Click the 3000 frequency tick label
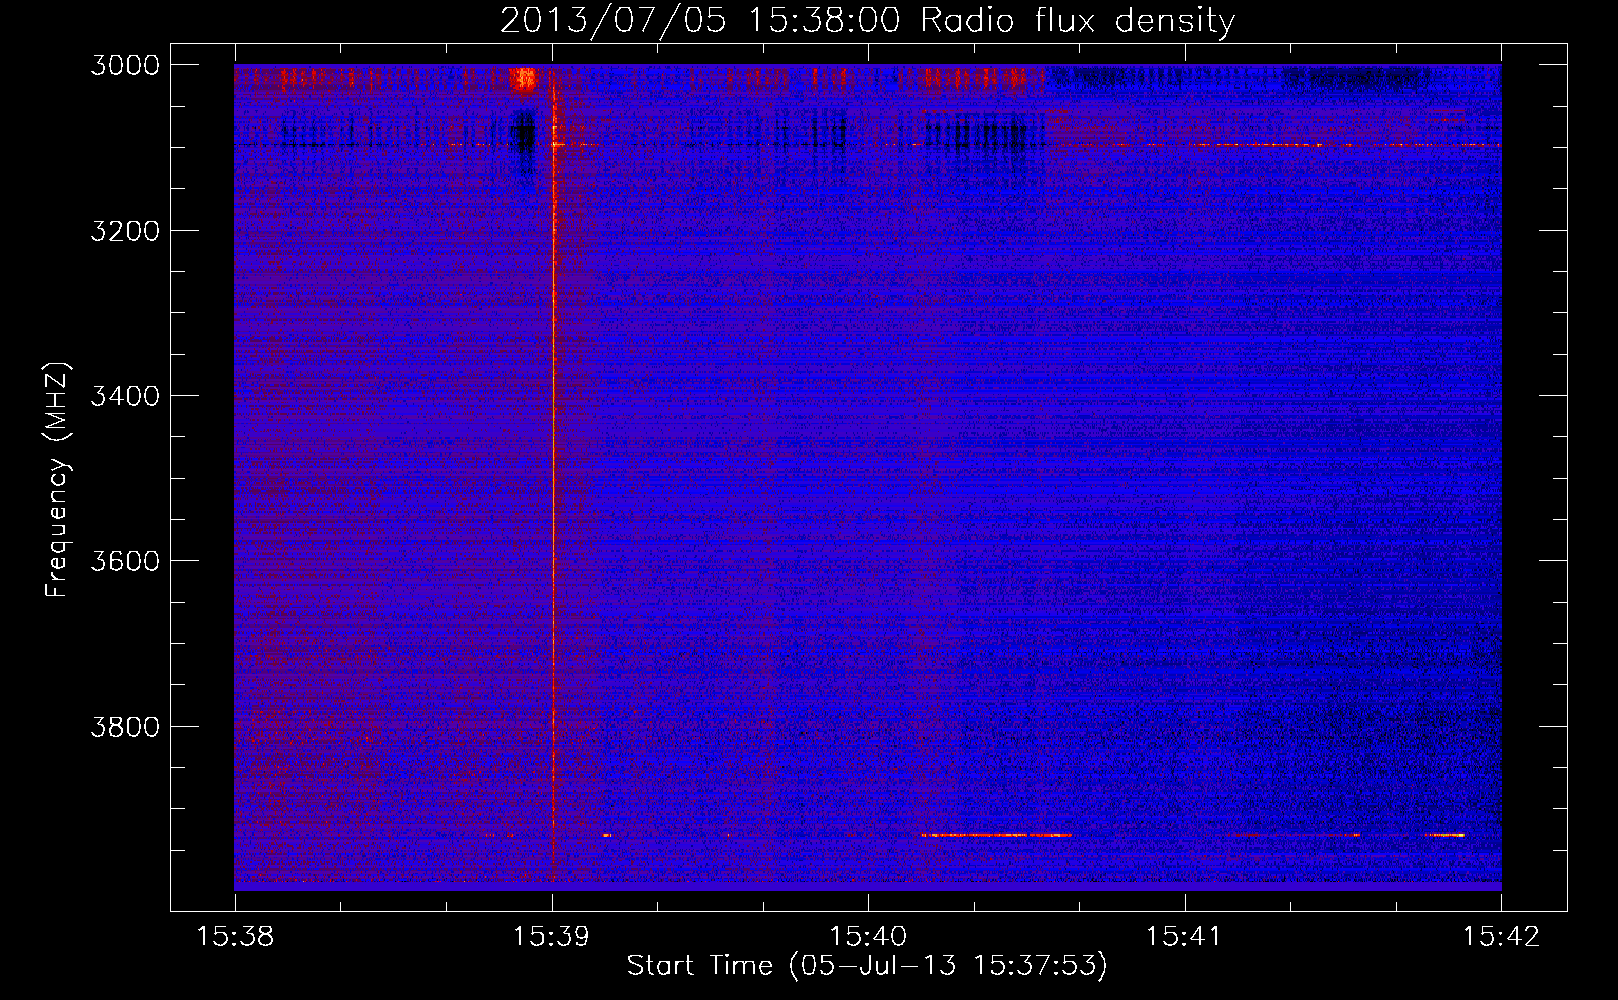 pos(125,65)
